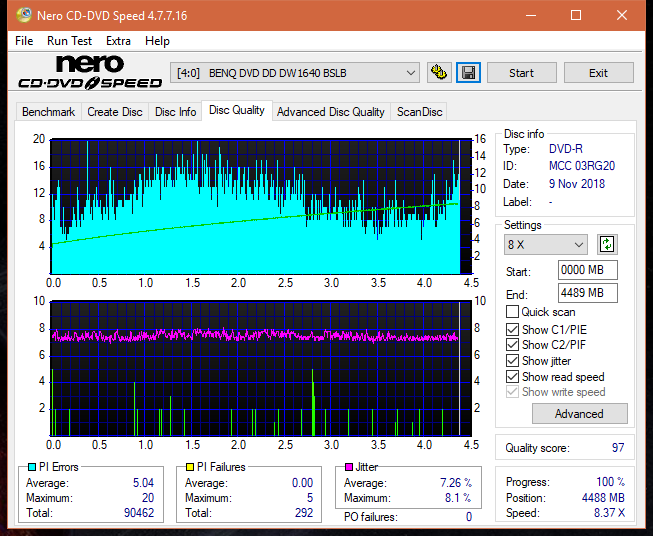Click the Start position 0000 MB field
Screen dimensions: 653x536
click(x=587, y=270)
